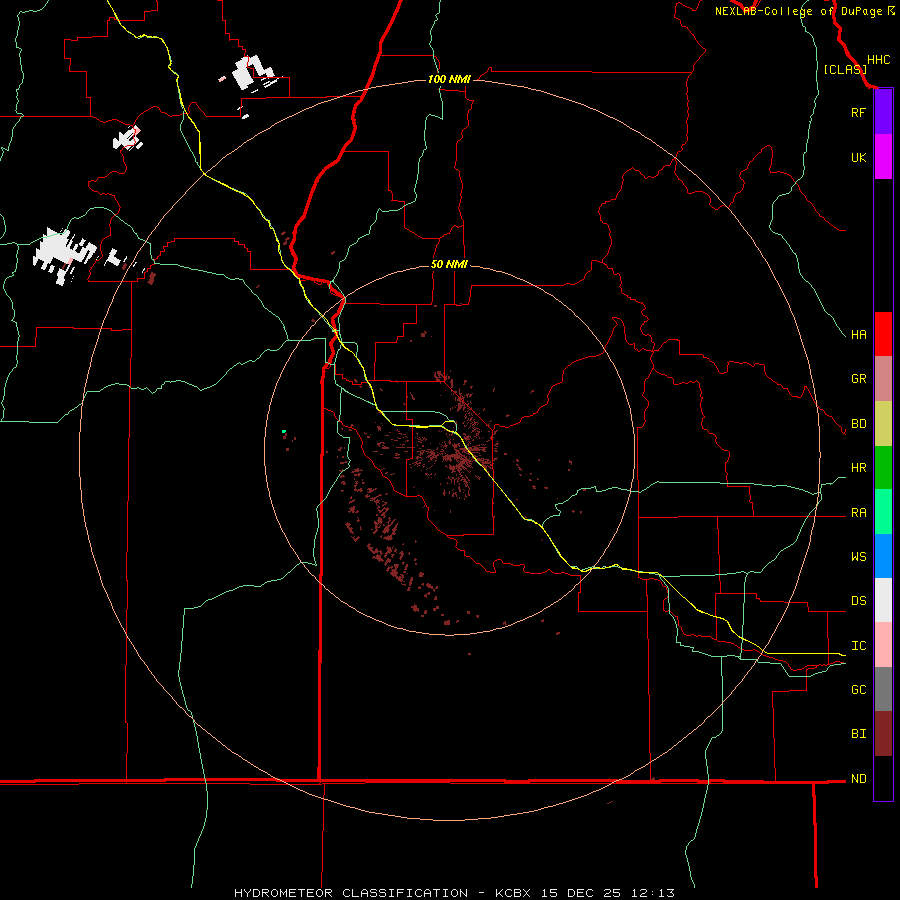This screenshot has height=900, width=900.
Task: Click the RF purple legend swatch
Action: tap(883, 112)
